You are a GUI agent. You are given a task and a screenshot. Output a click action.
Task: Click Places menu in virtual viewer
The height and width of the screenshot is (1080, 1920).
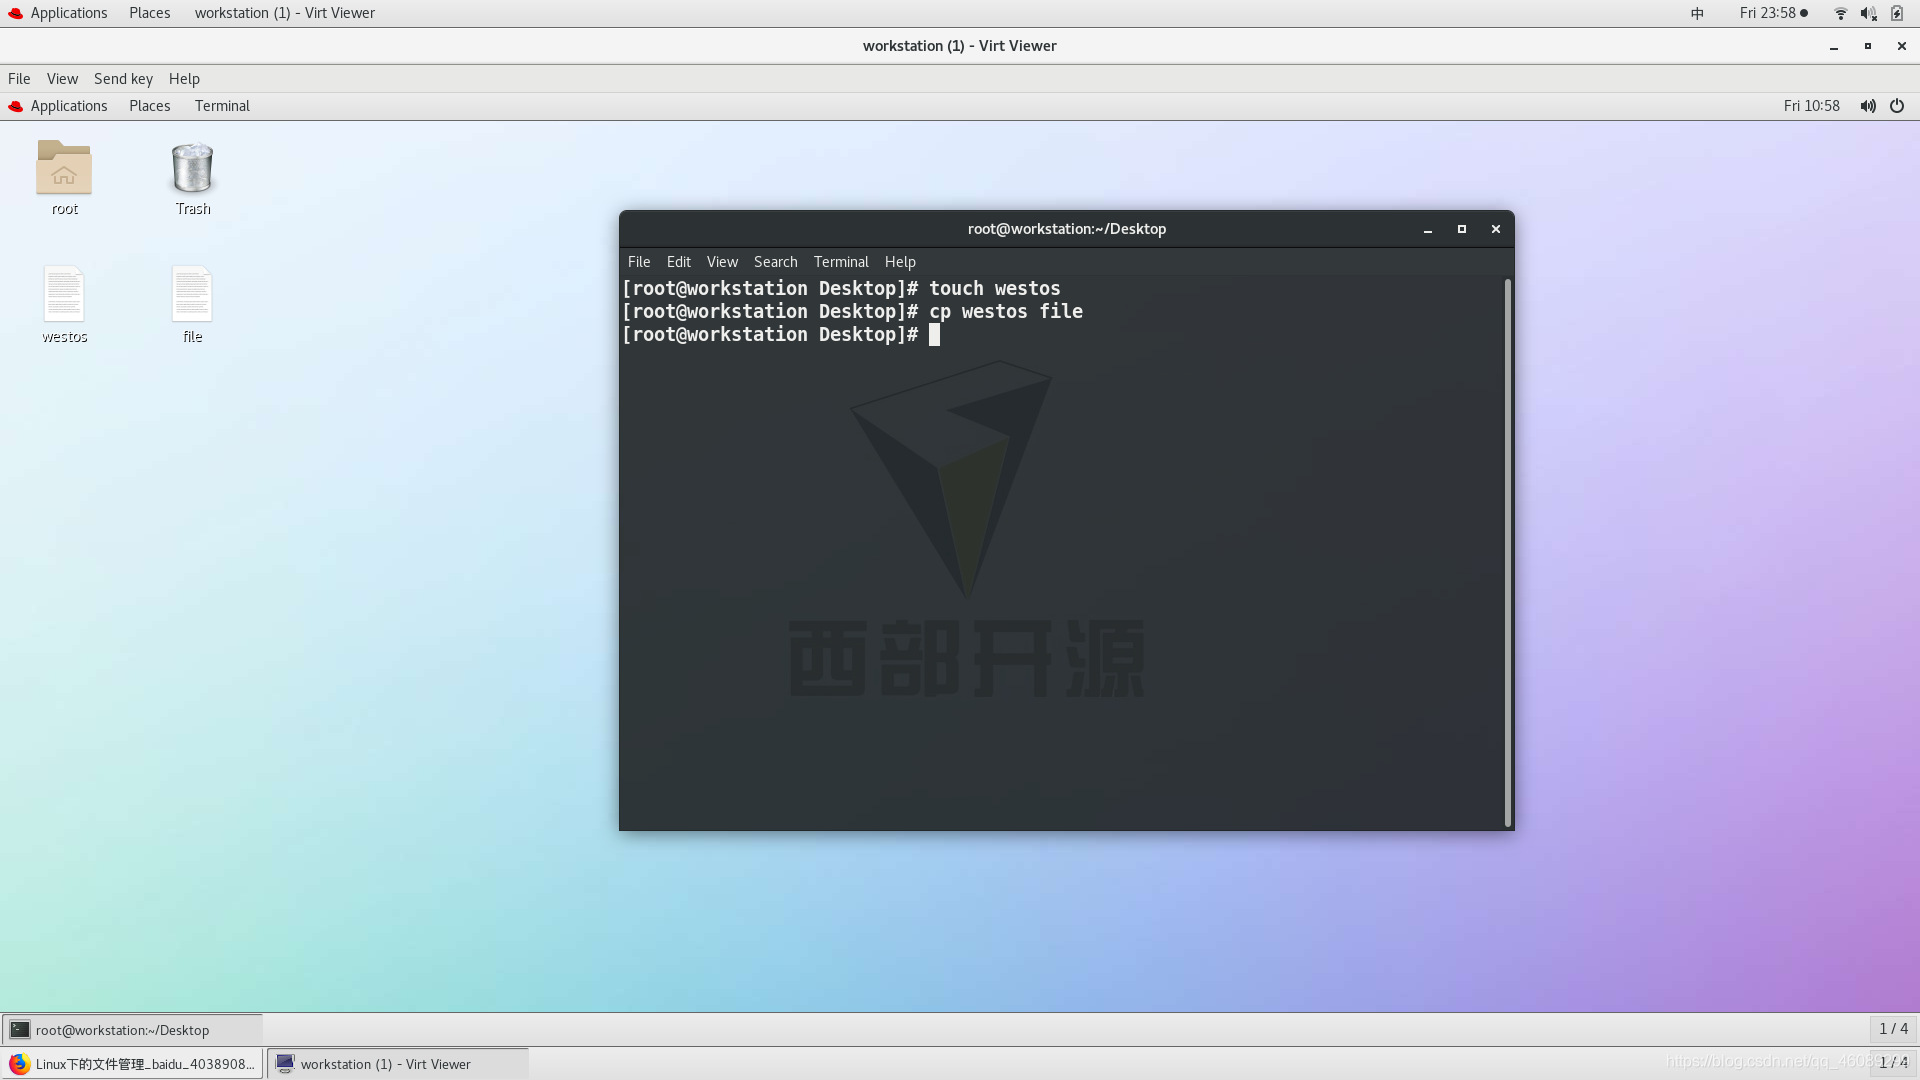(149, 105)
